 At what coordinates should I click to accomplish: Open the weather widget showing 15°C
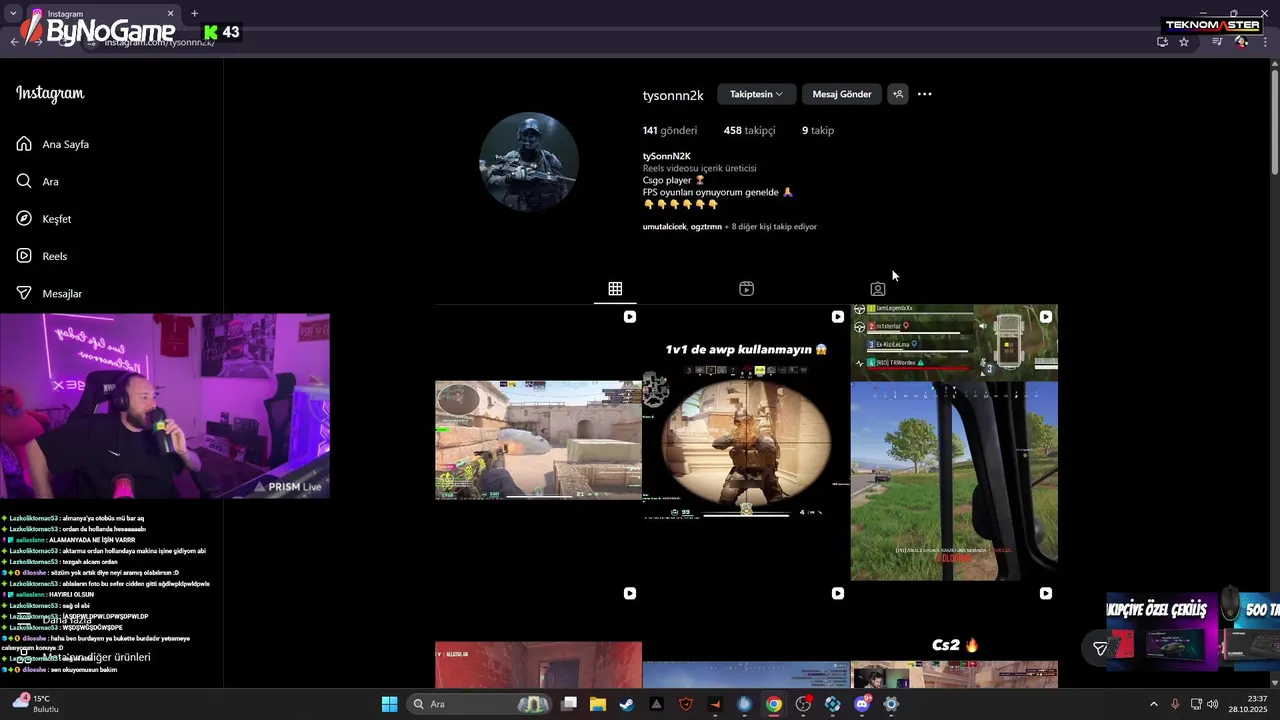coord(37,704)
